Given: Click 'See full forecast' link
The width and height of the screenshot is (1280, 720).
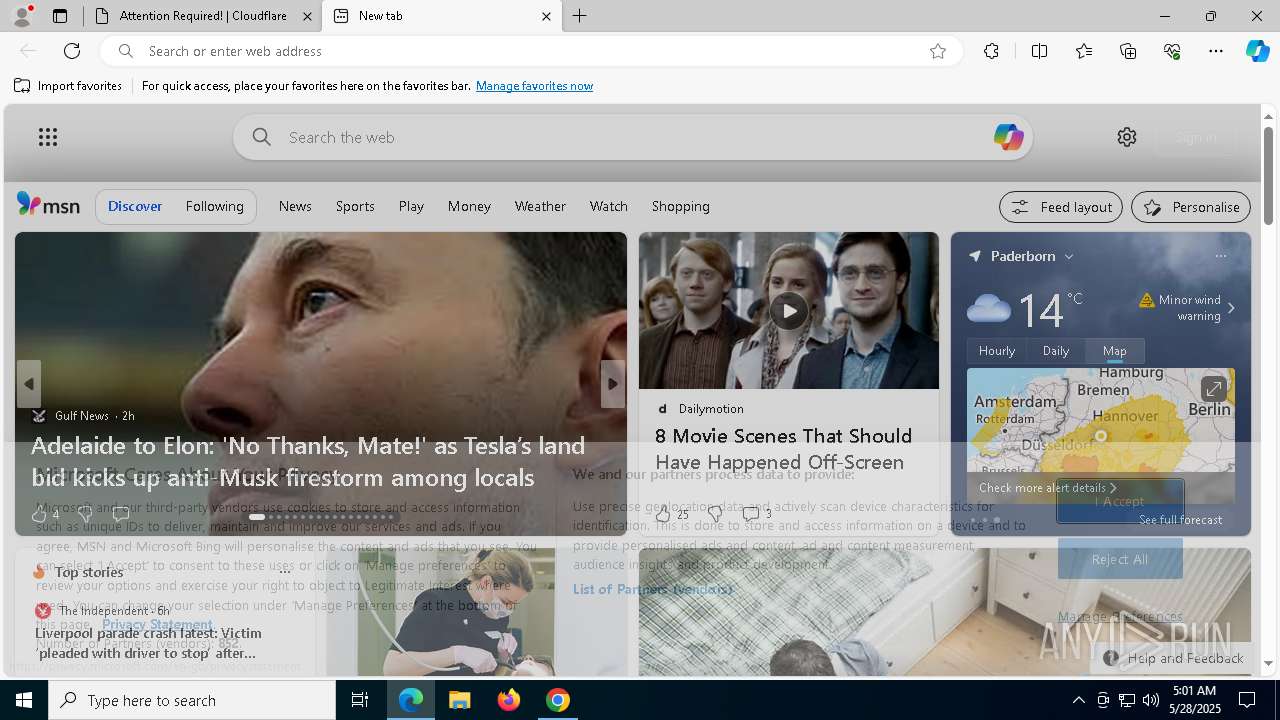Looking at the screenshot, I should (1180, 520).
